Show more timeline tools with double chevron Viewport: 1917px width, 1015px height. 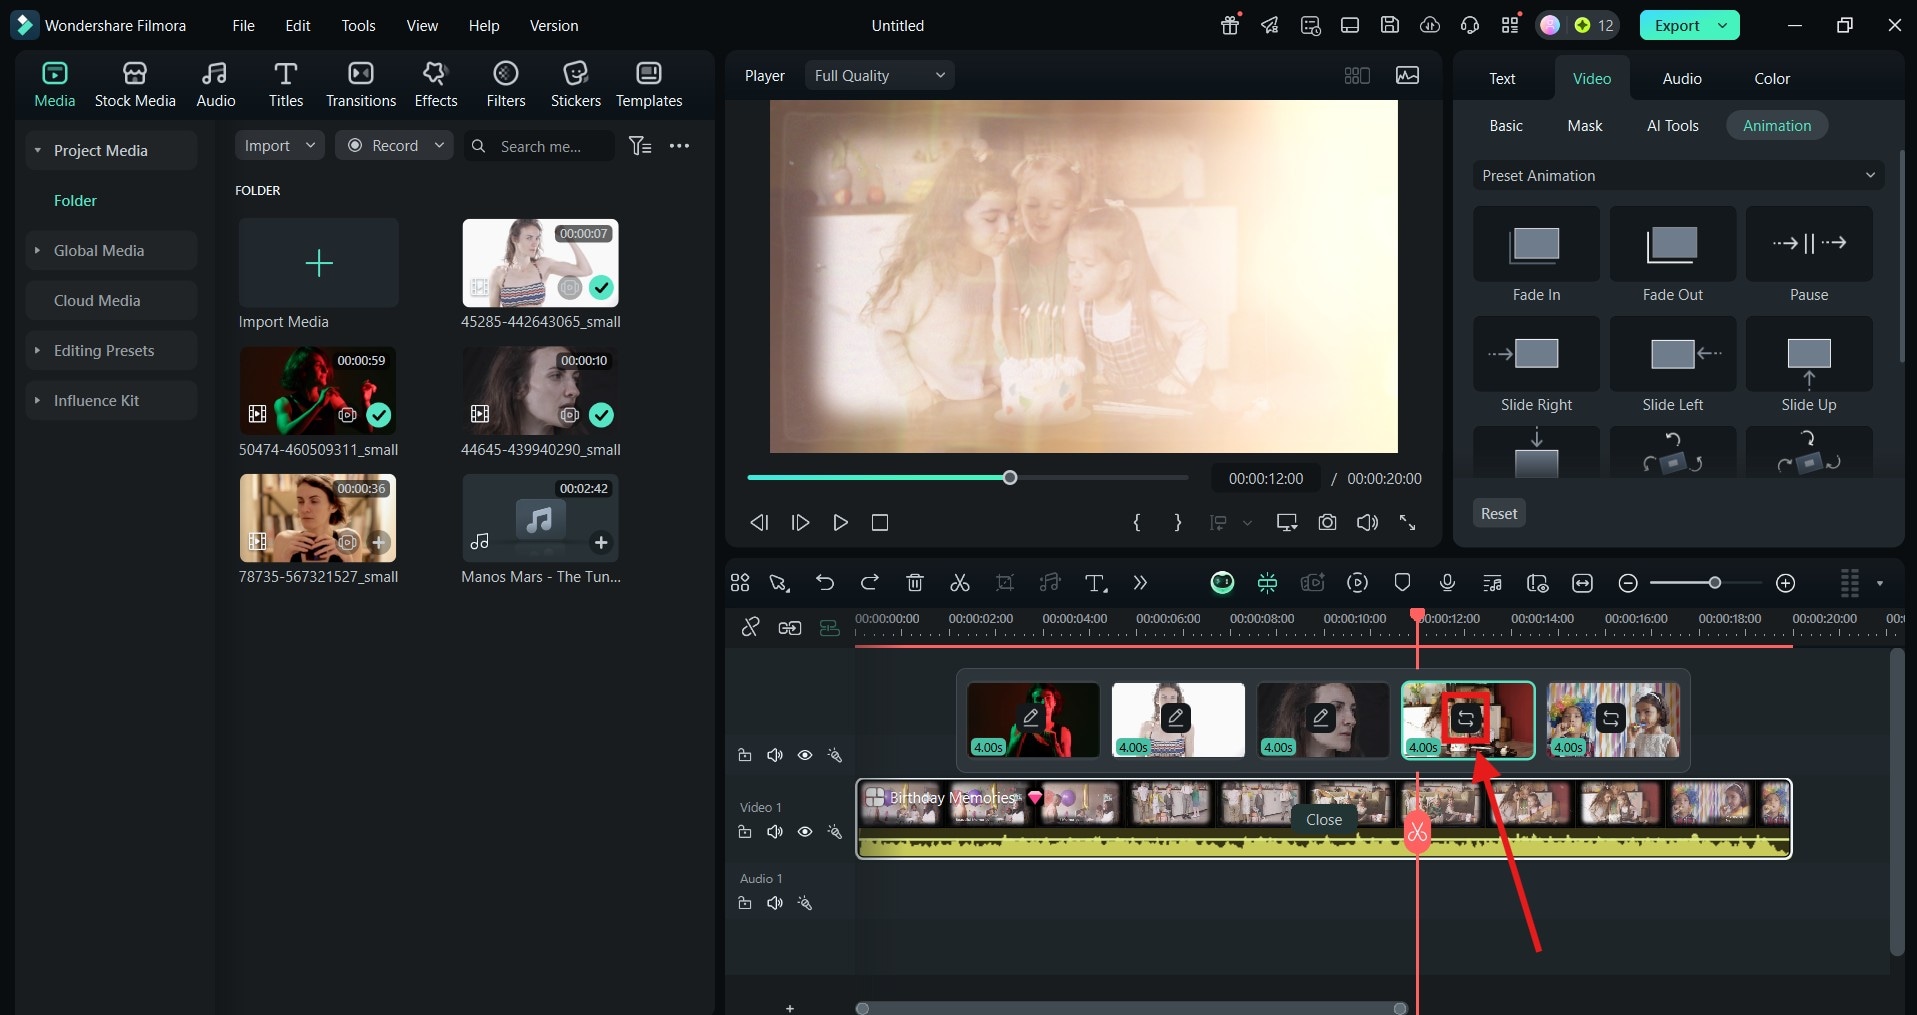(x=1140, y=583)
